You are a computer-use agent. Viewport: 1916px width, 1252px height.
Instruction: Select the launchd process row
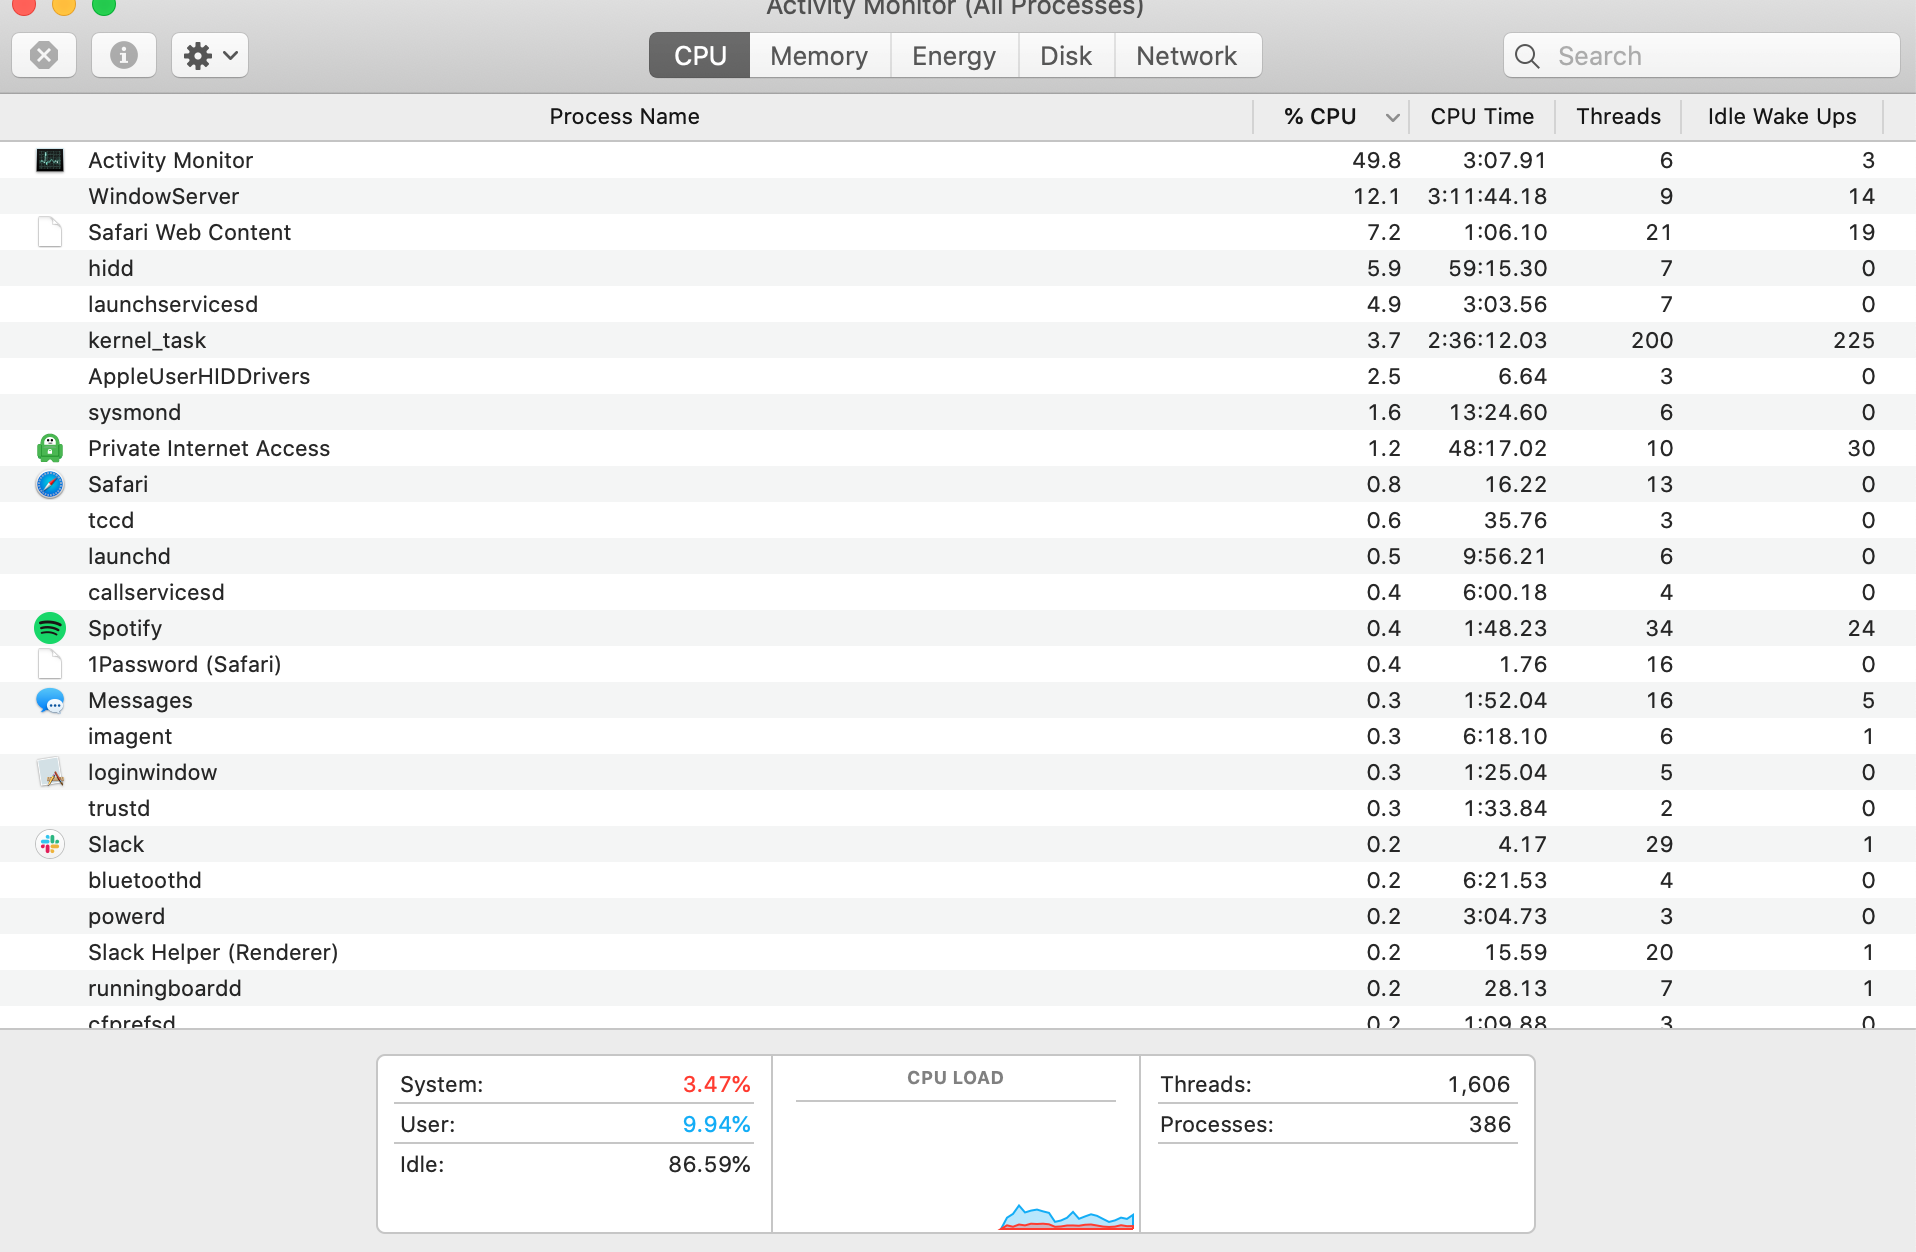[x=958, y=556]
